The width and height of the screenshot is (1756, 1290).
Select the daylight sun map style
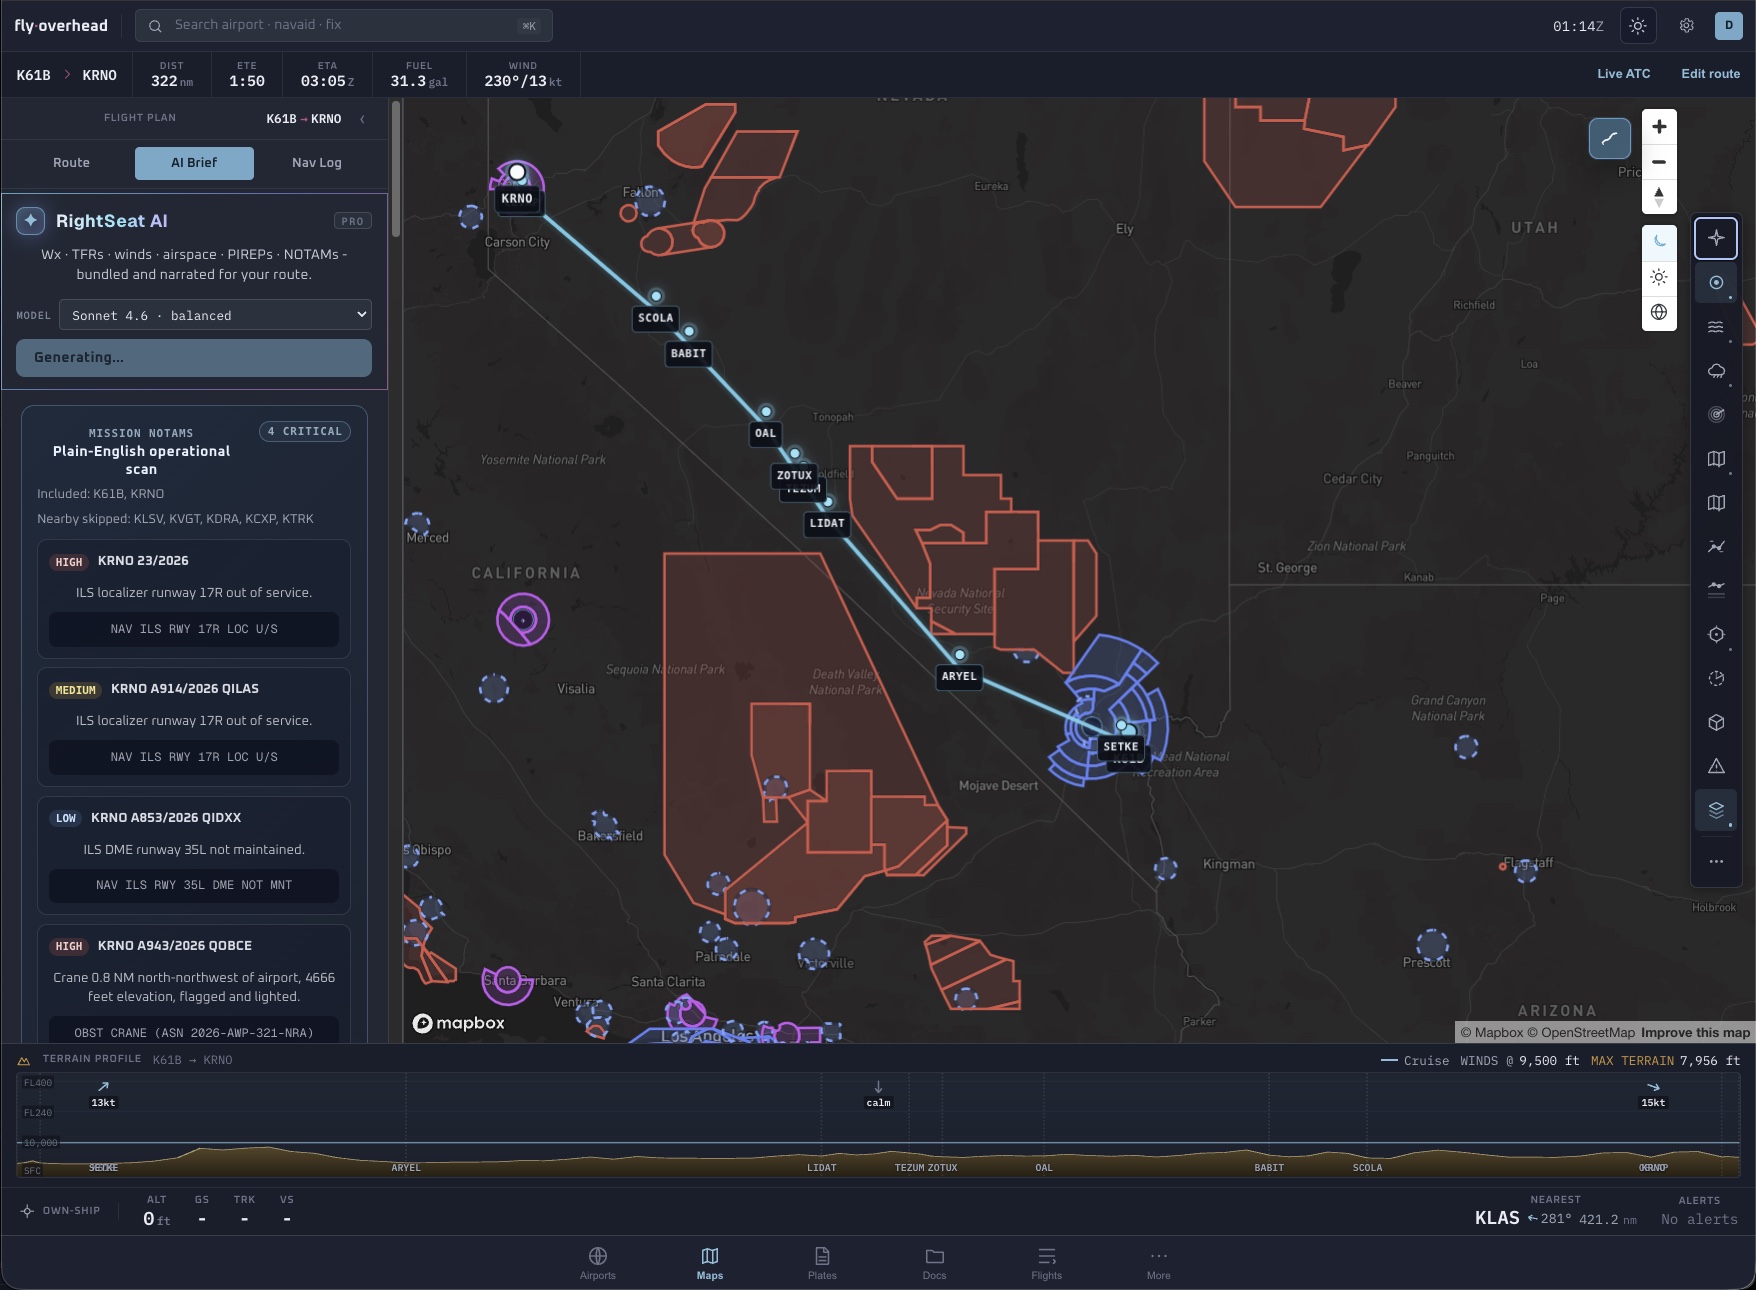1659,277
